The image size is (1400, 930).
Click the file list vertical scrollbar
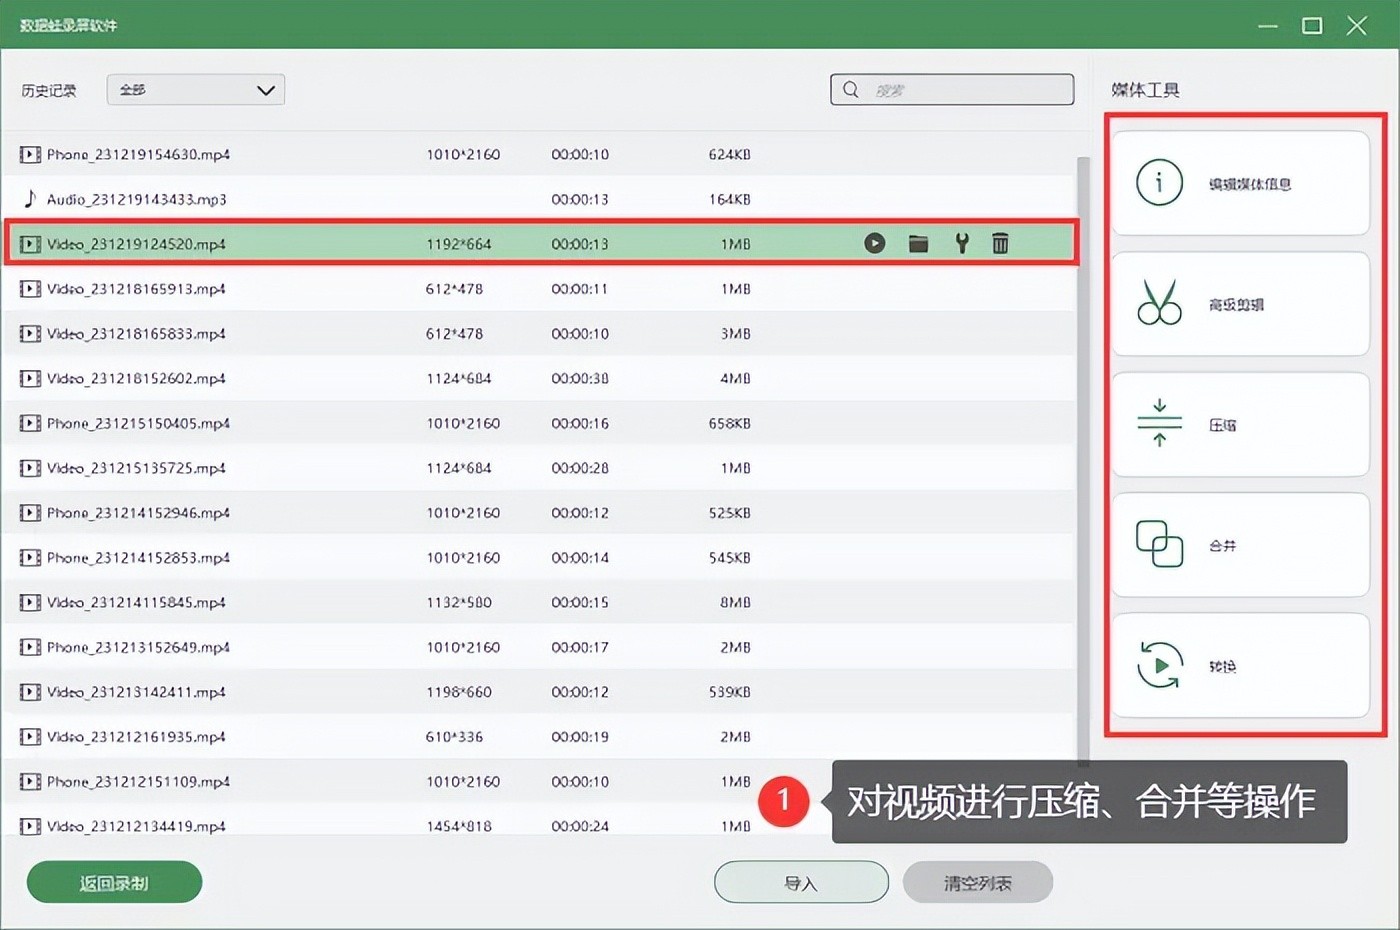point(1082,450)
